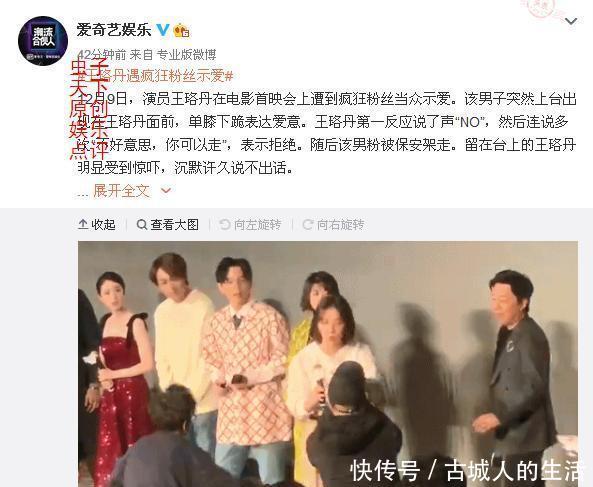Click the premiere photo in the post
593x487 pixels.
point(328,364)
